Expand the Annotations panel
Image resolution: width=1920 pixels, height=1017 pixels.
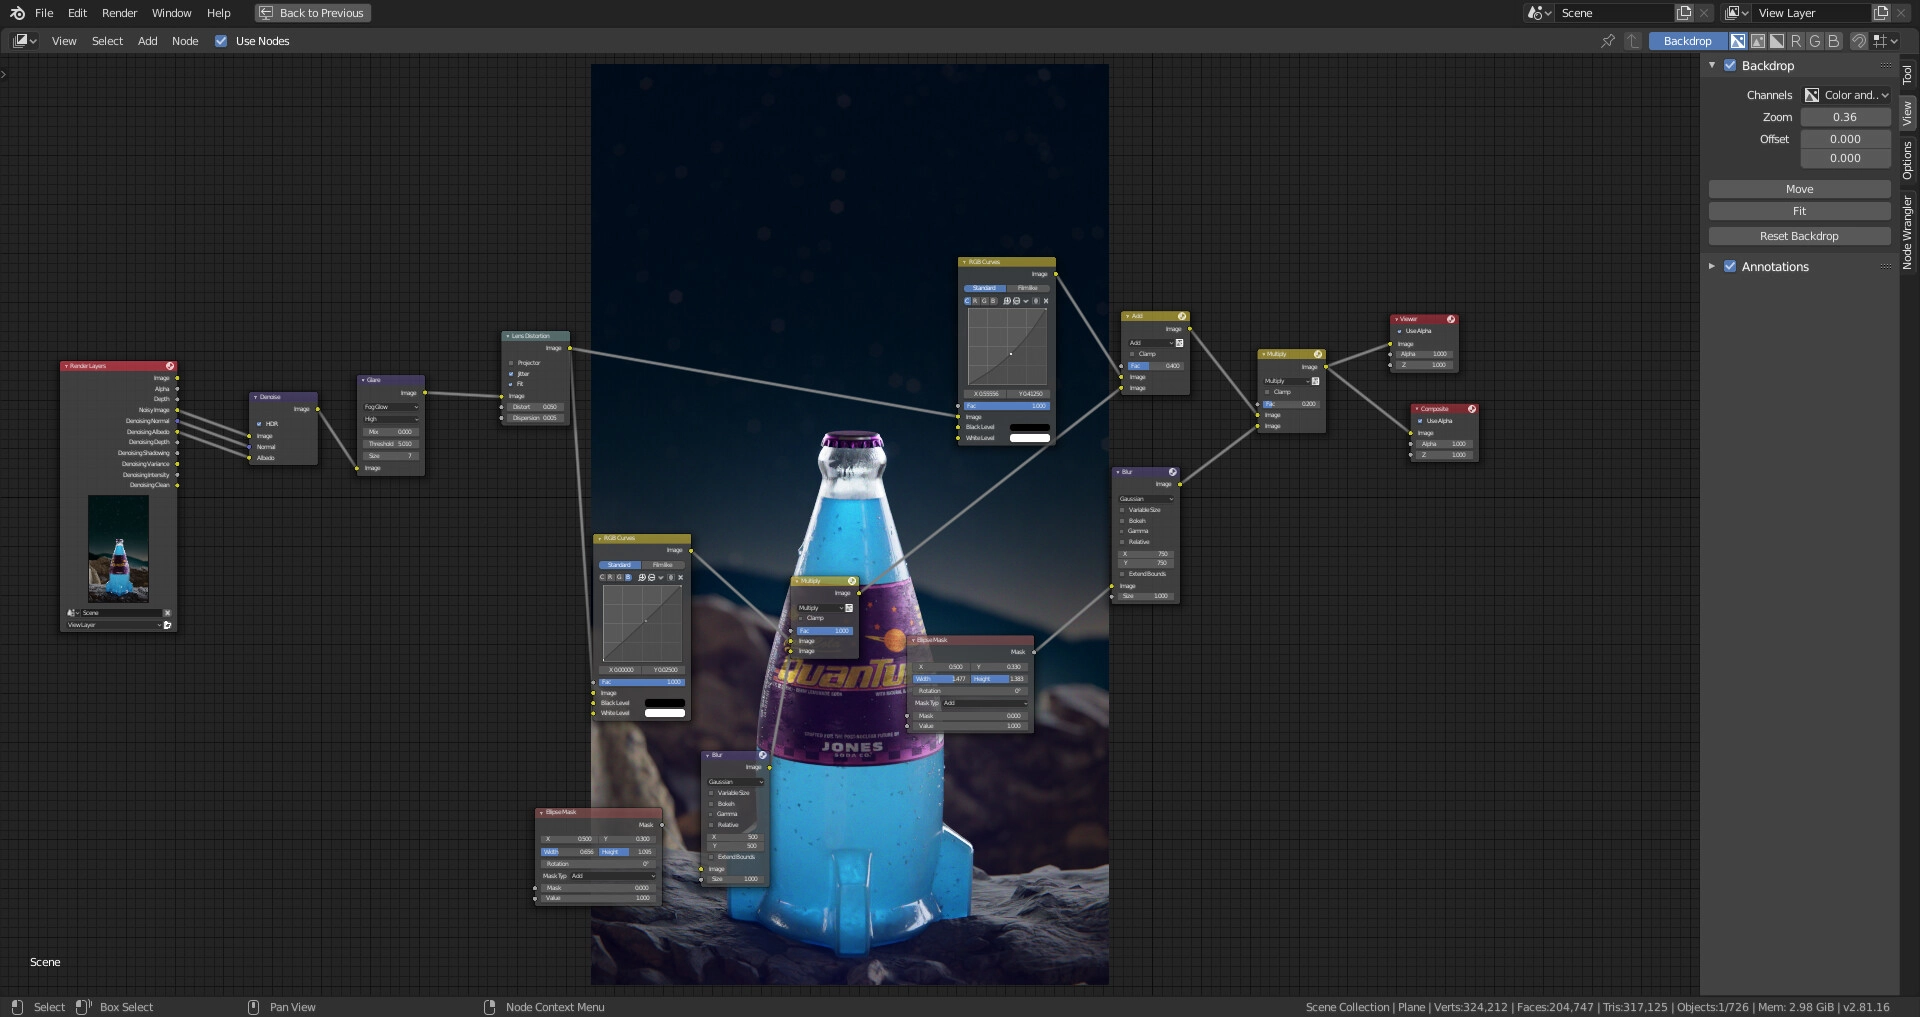(1712, 267)
